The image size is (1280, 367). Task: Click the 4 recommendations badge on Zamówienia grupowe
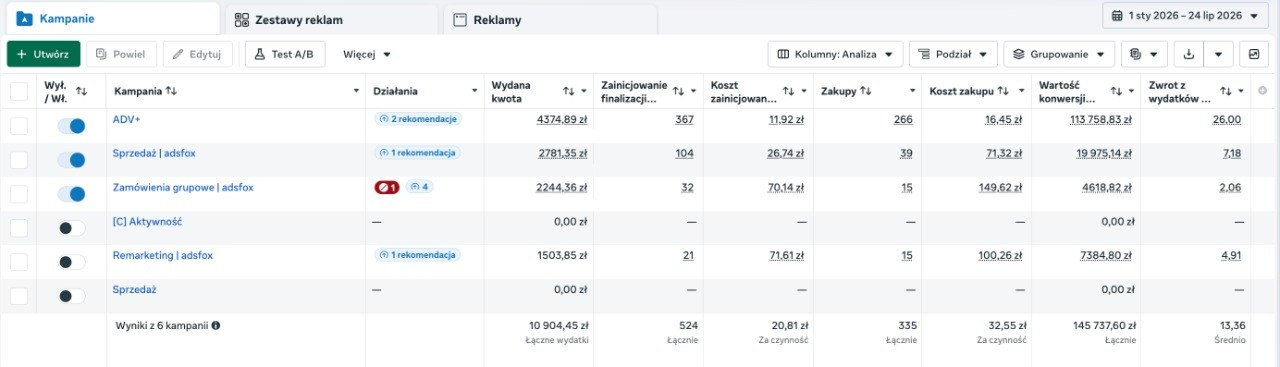[419, 187]
